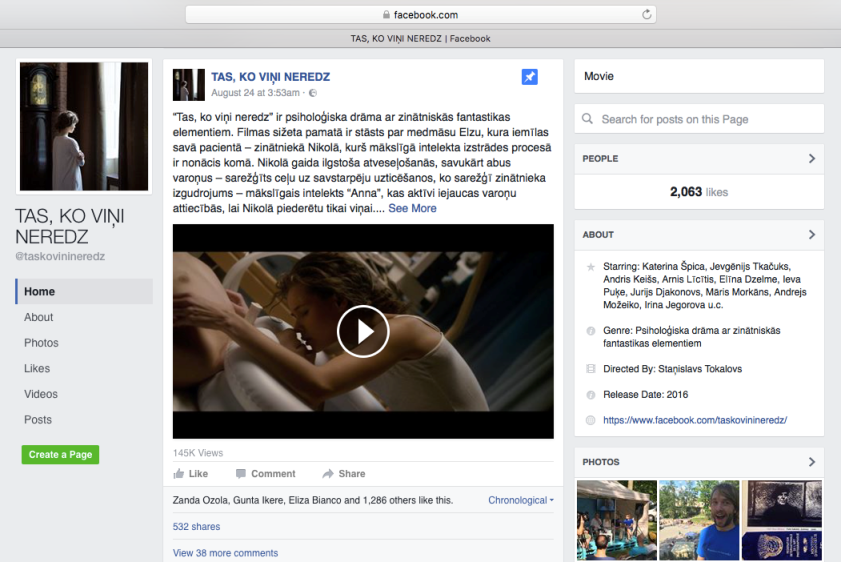Click the public globe icon beside post date
Viewport: 841px width, 562px height.
click(x=313, y=93)
